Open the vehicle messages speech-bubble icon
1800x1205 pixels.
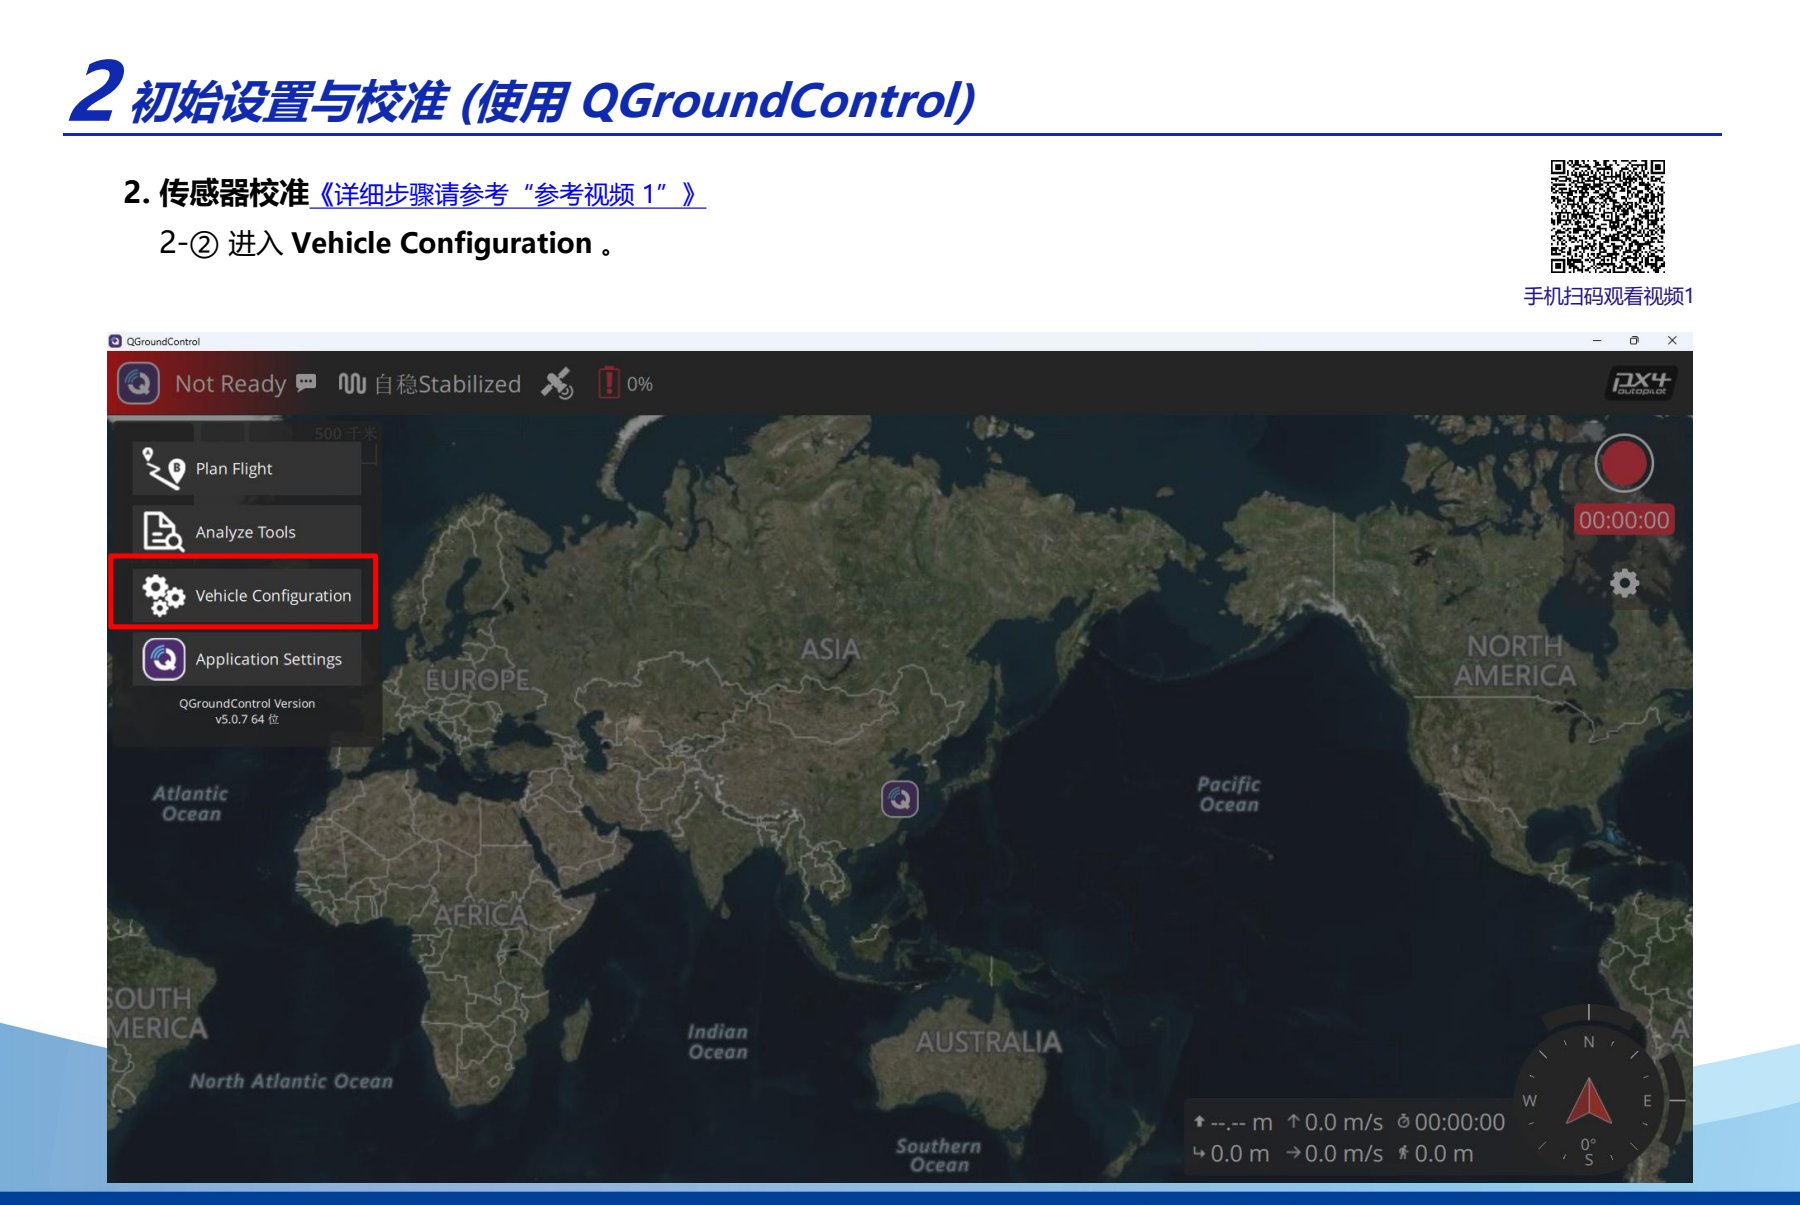point(307,383)
